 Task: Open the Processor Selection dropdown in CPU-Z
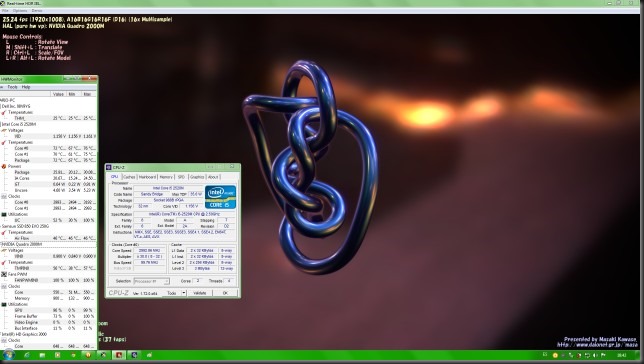point(152,281)
